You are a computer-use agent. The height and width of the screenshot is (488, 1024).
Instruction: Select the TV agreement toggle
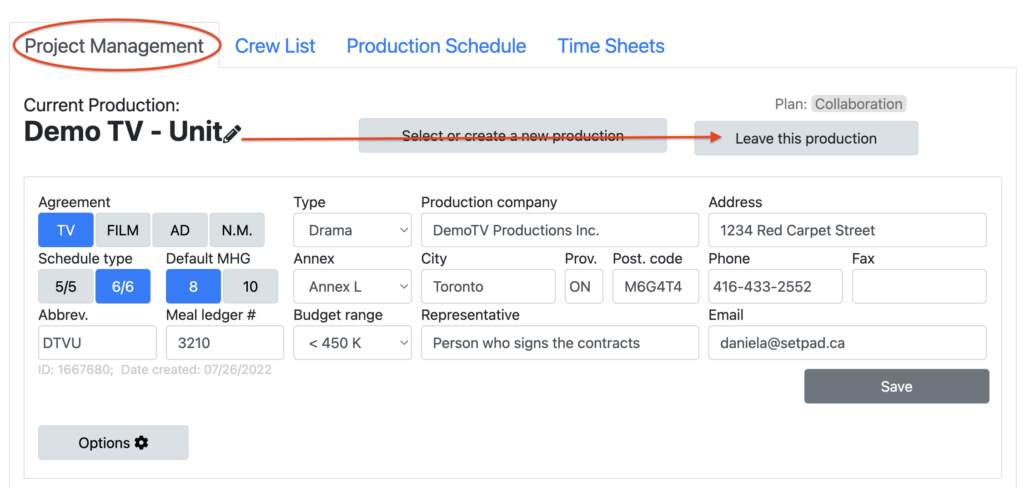[x=66, y=230]
